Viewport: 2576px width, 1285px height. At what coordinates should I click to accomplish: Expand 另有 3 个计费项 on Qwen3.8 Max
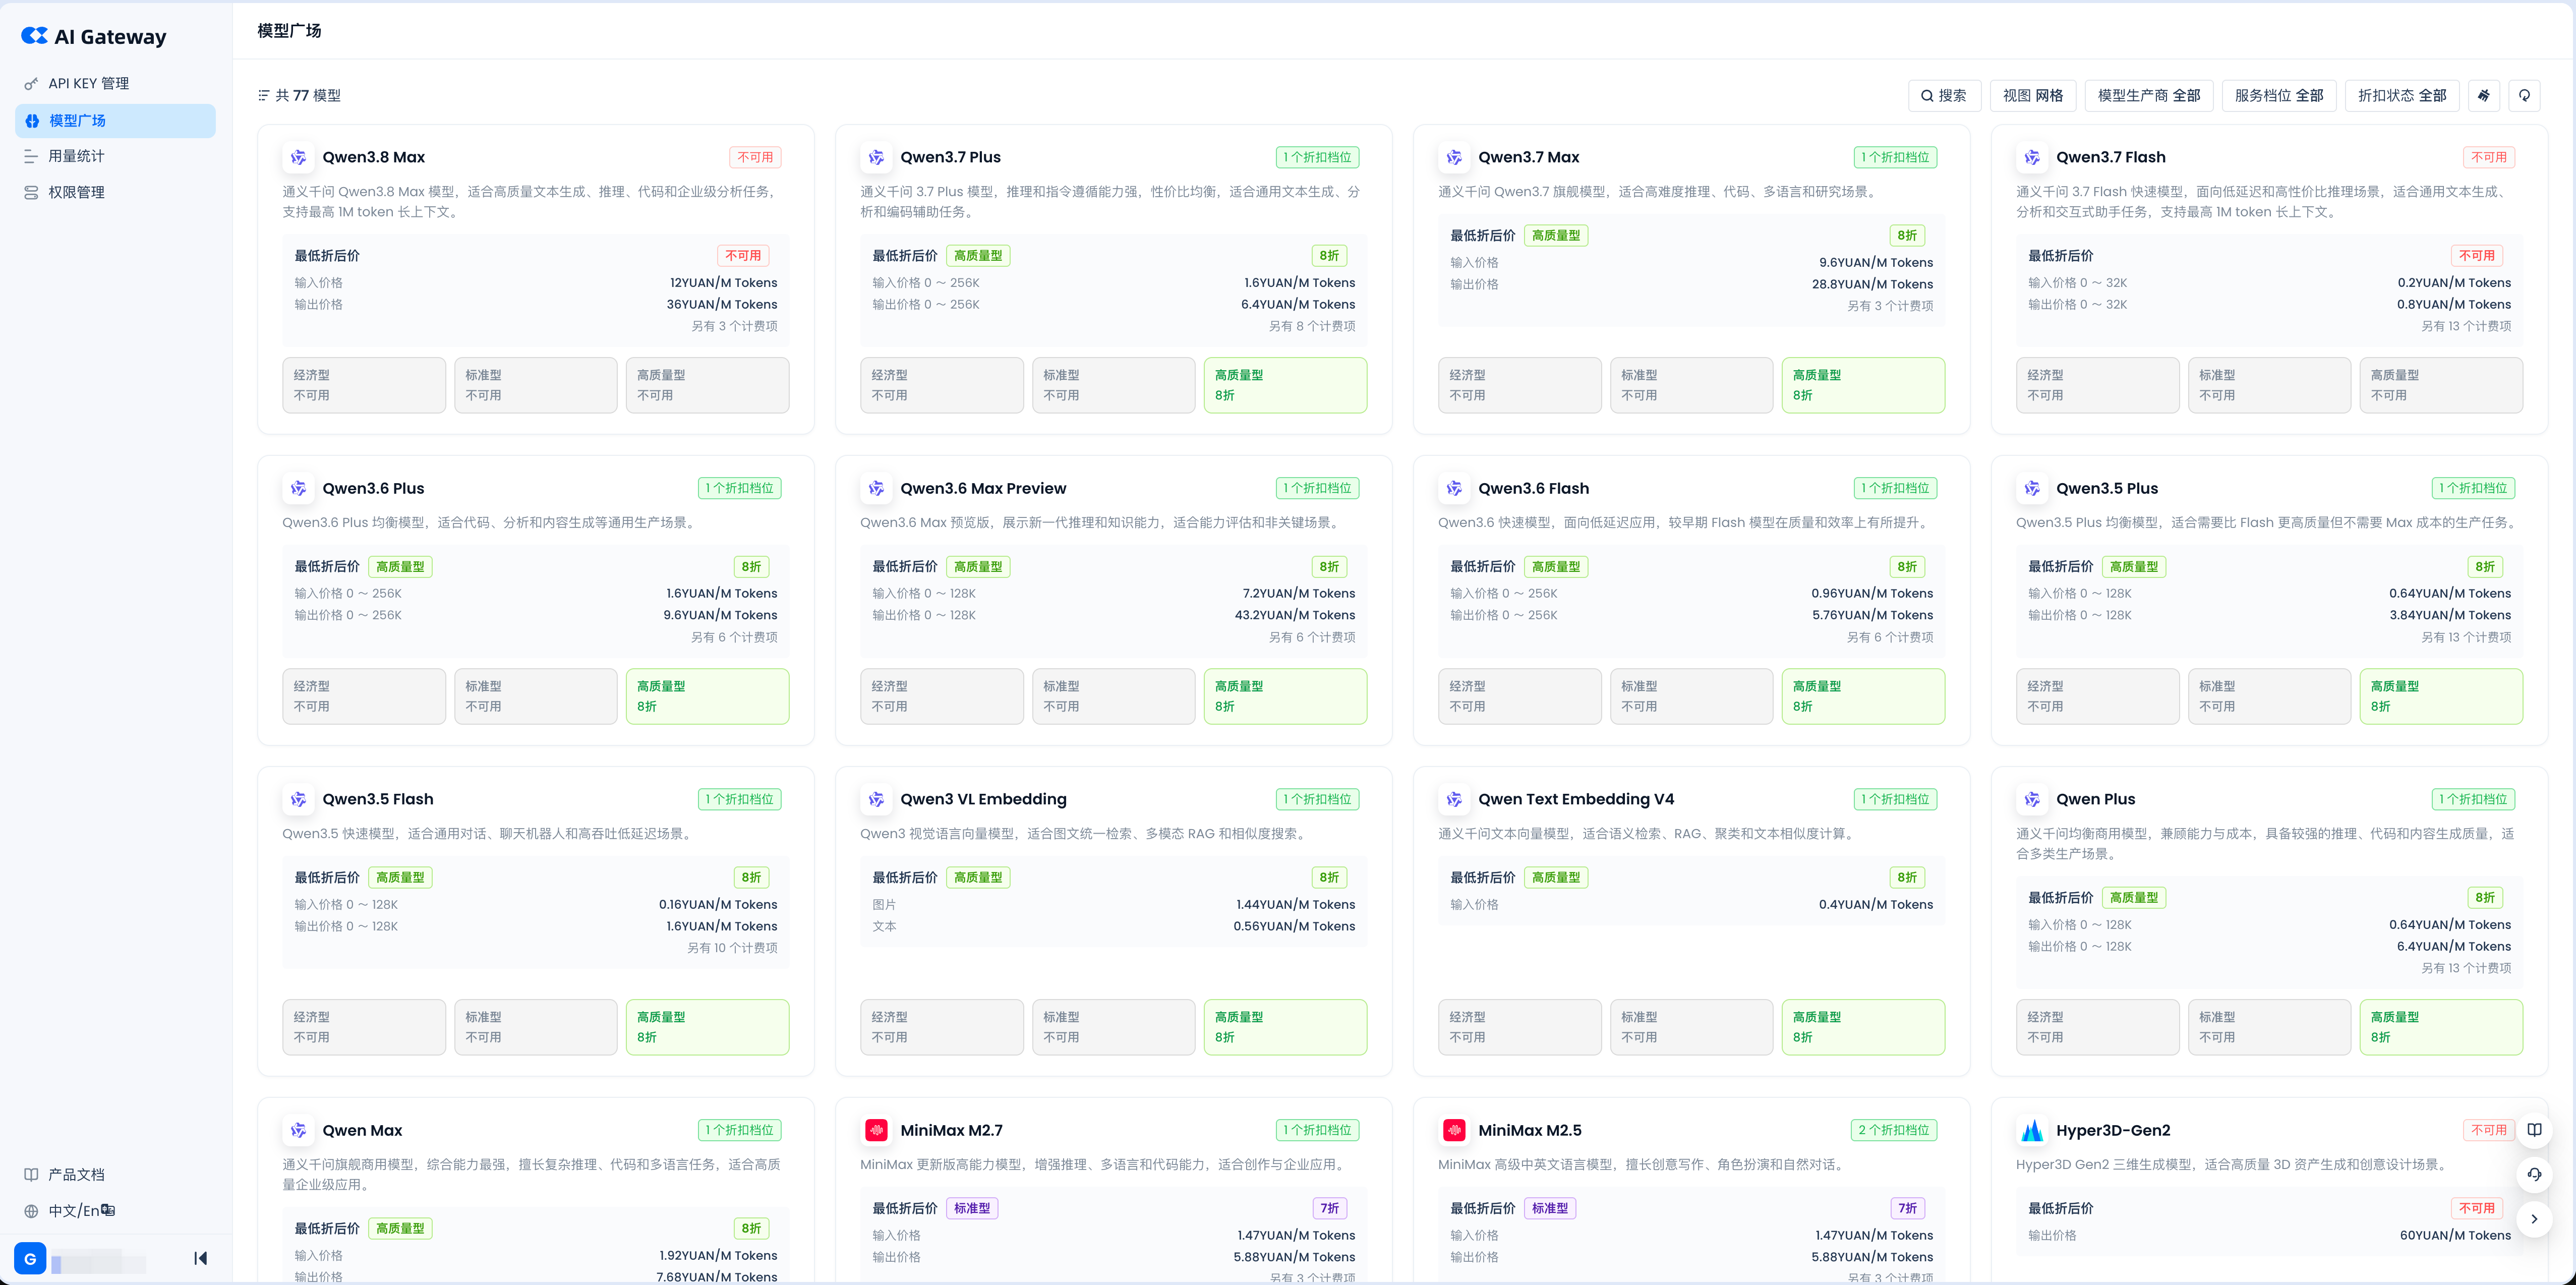click(734, 326)
